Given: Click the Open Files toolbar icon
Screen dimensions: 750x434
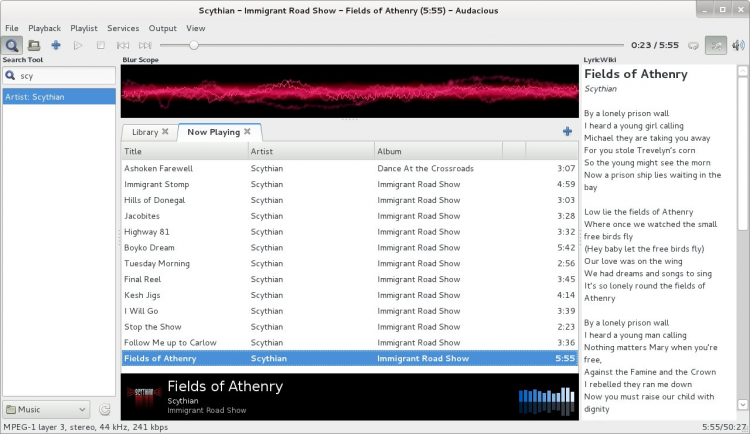Looking at the screenshot, I should click(x=34, y=45).
